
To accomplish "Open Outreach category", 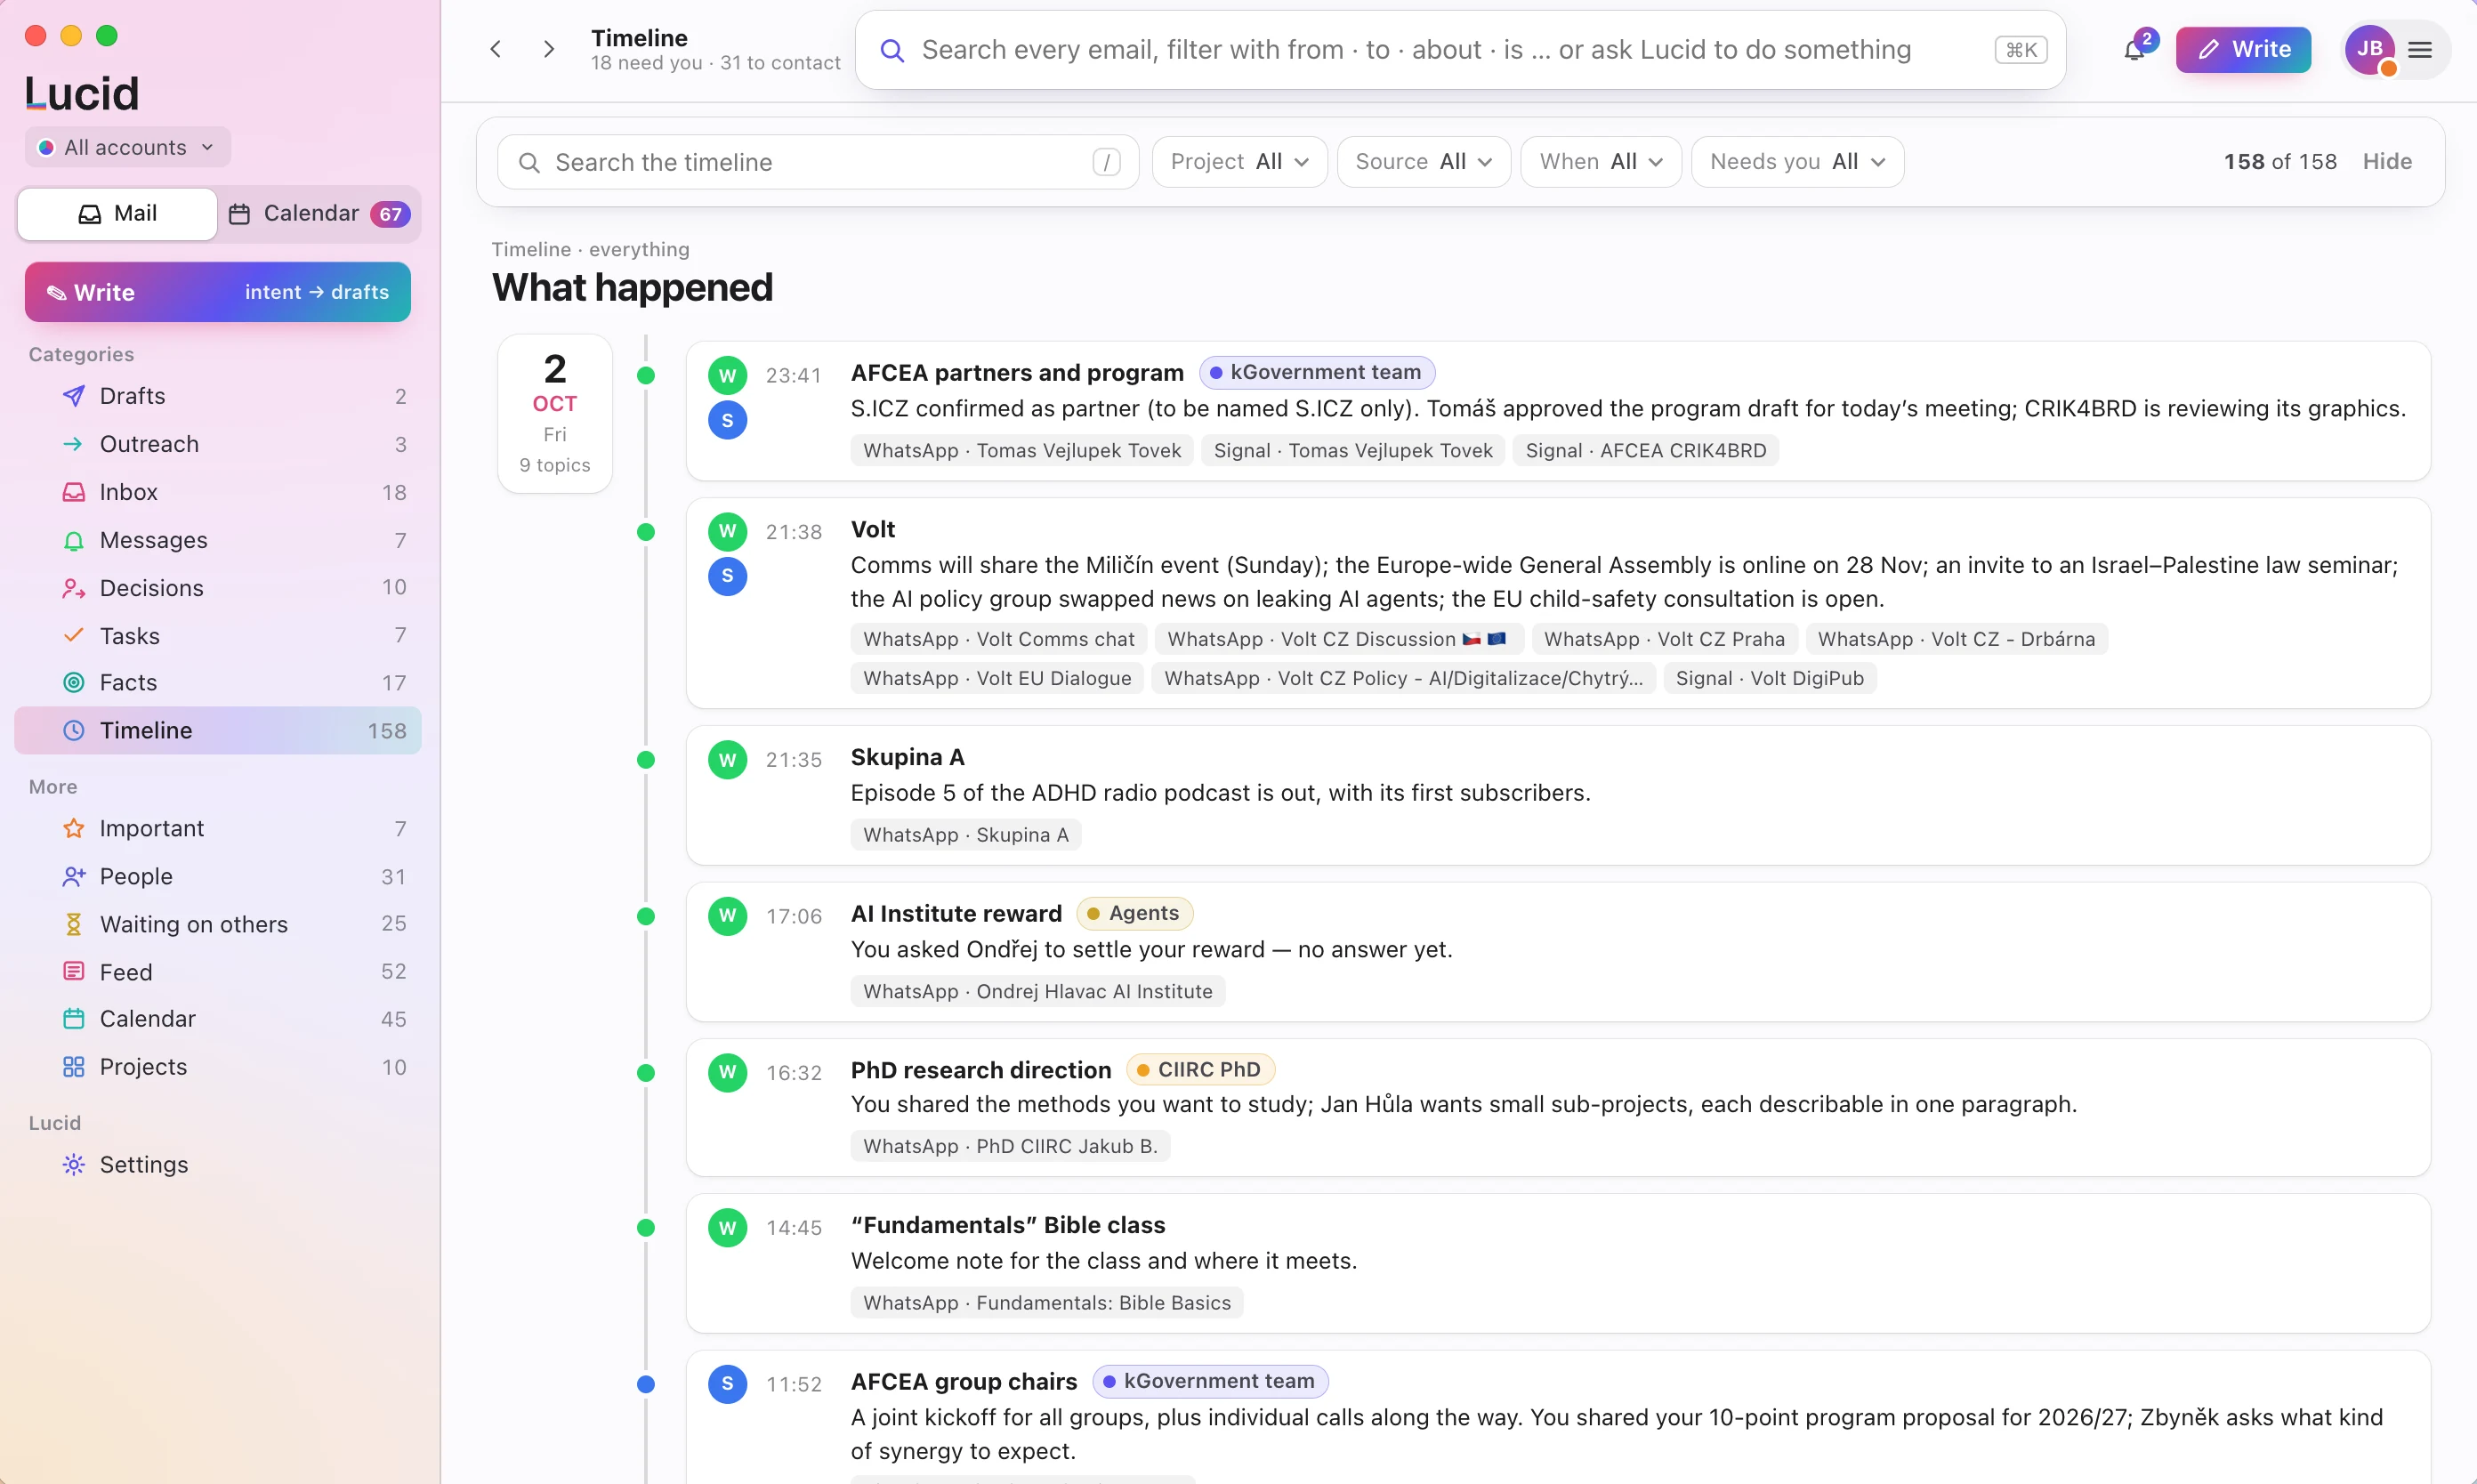I will tap(218, 444).
